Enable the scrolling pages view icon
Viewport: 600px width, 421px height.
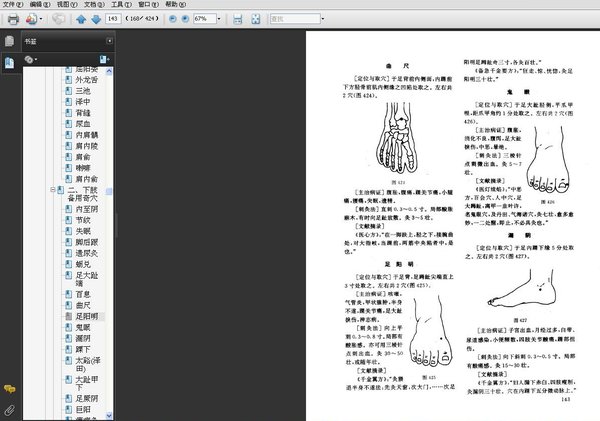coord(238,19)
